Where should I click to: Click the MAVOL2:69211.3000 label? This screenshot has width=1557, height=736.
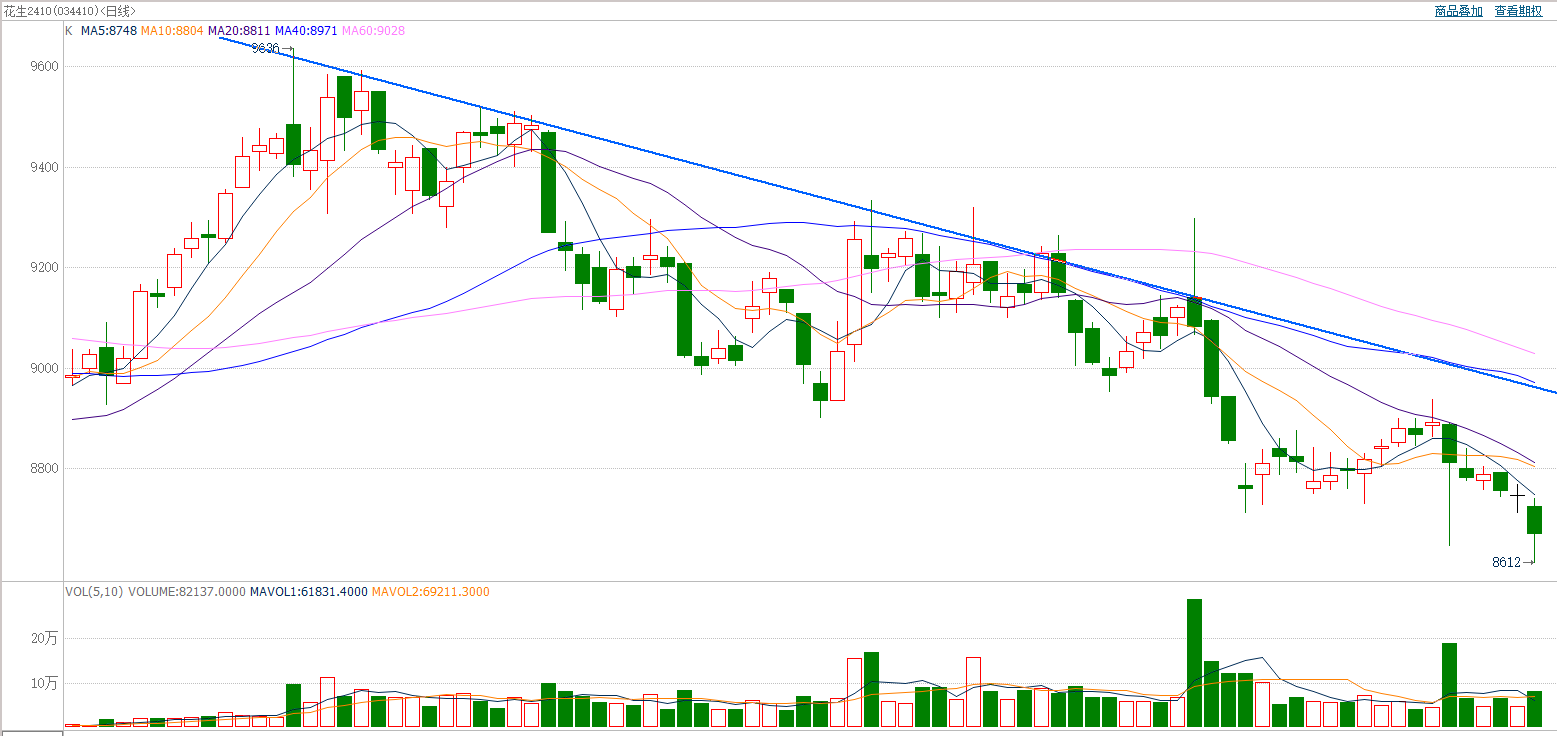431,592
